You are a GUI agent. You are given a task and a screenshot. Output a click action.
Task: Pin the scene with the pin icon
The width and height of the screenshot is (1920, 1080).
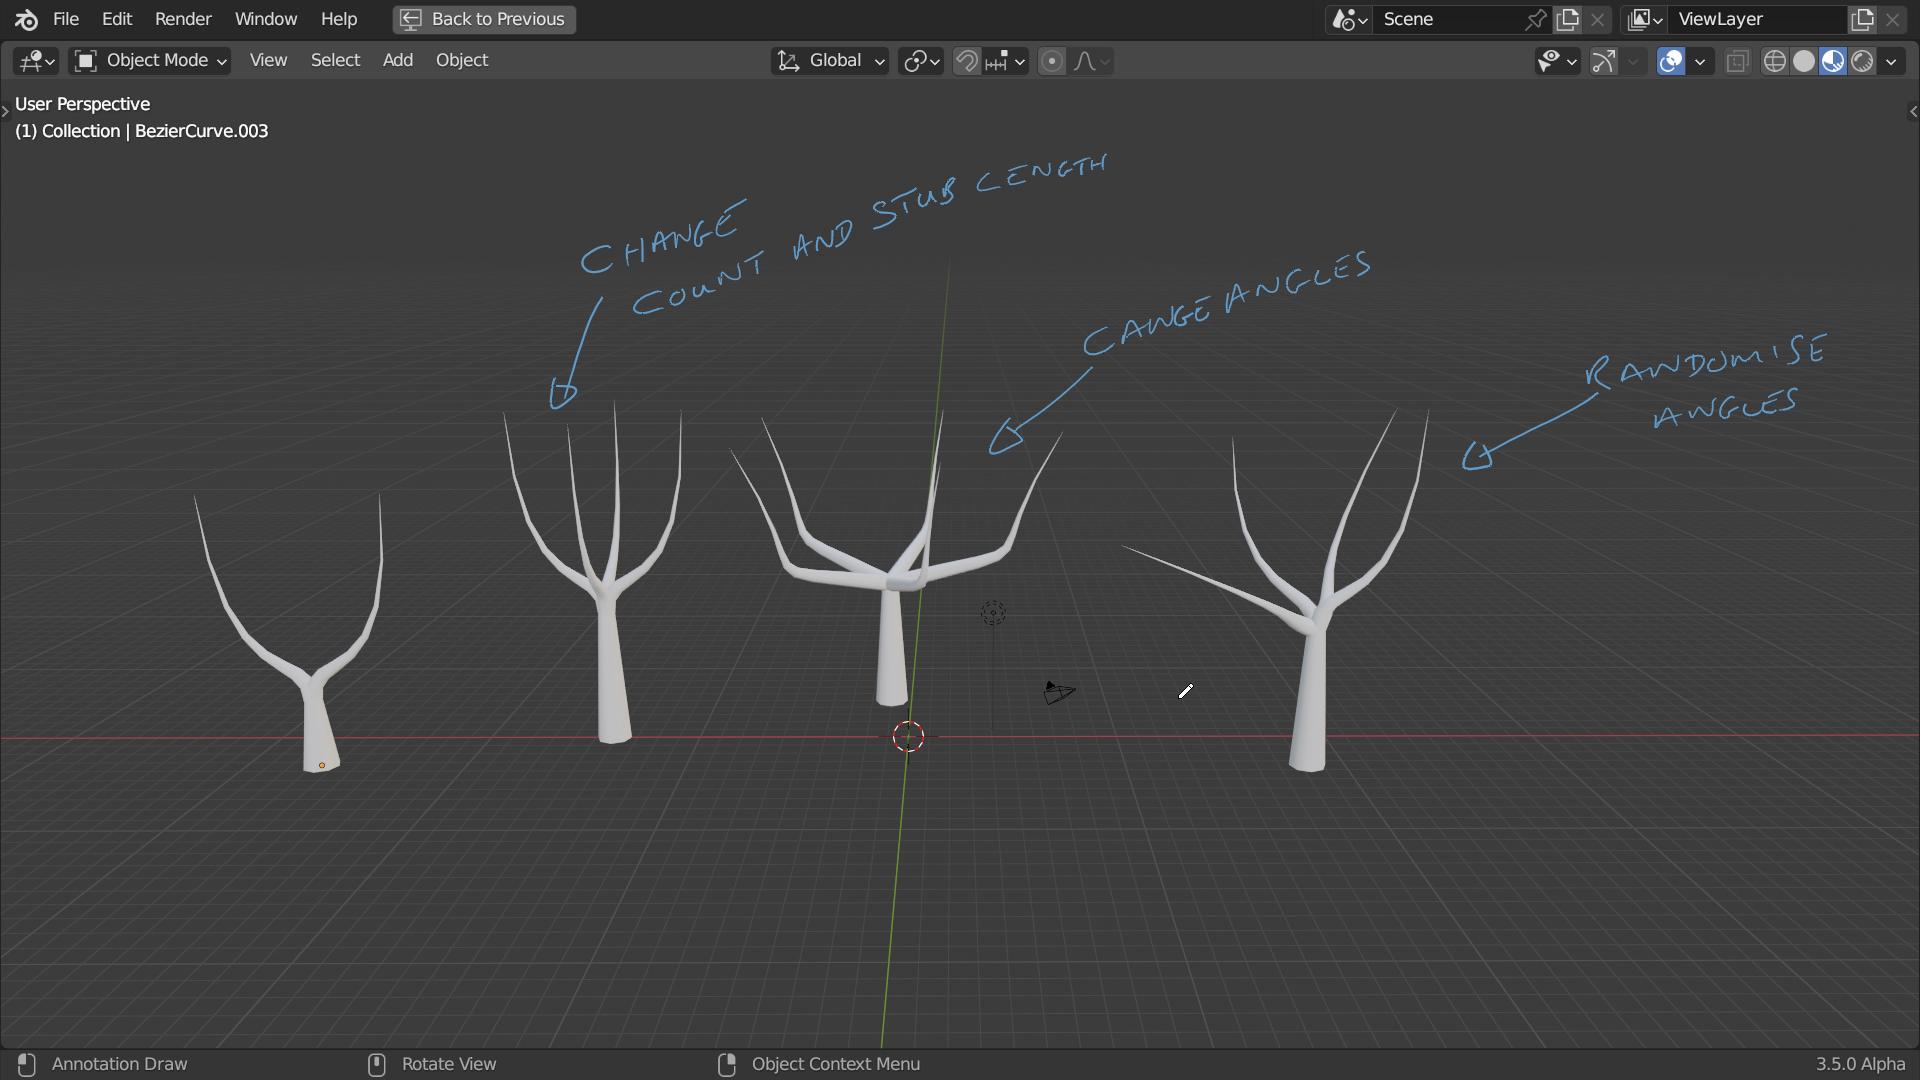1536,19
